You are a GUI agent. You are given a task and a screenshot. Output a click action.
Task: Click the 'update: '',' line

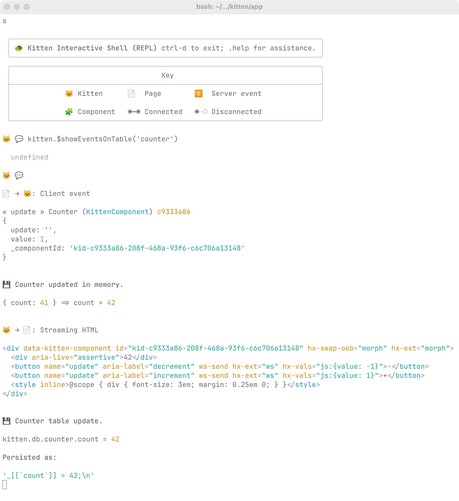tap(33, 230)
